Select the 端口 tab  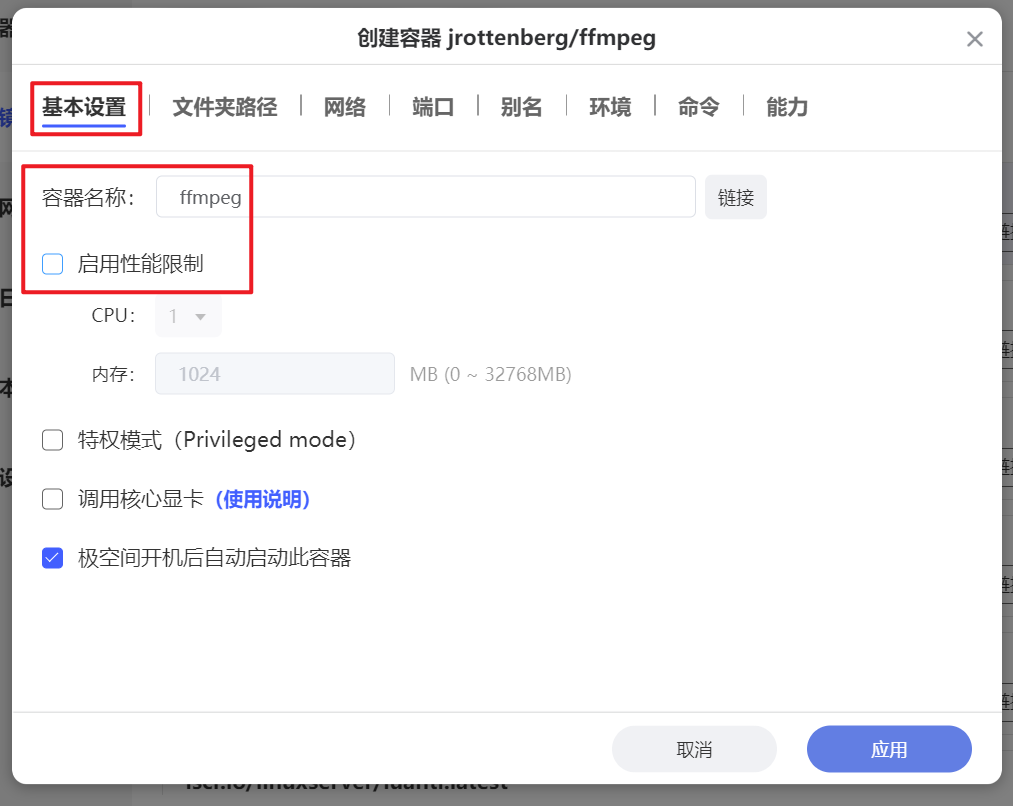(x=433, y=107)
